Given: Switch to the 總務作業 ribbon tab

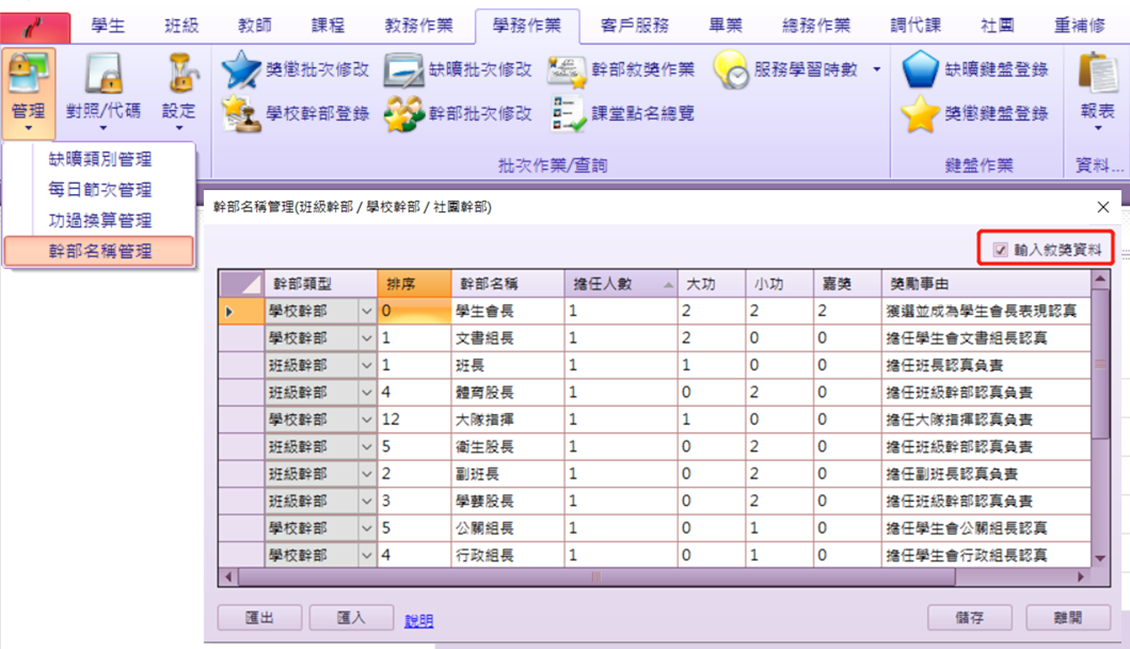Looking at the screenshot, I should point(817,26).
